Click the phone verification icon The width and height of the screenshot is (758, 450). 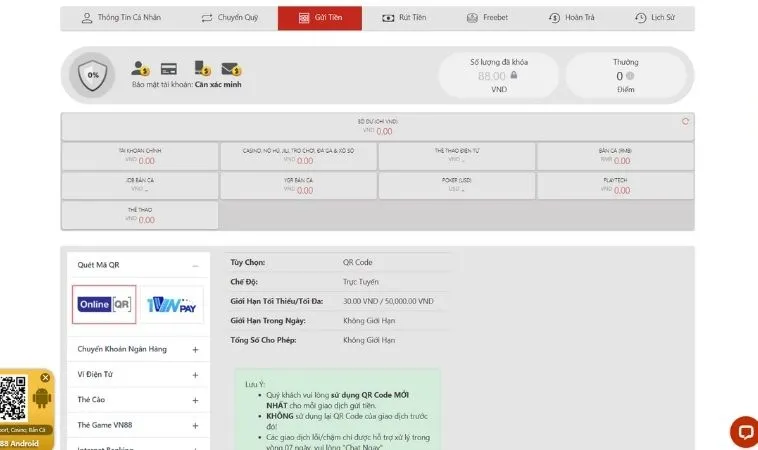pos(202,68)
